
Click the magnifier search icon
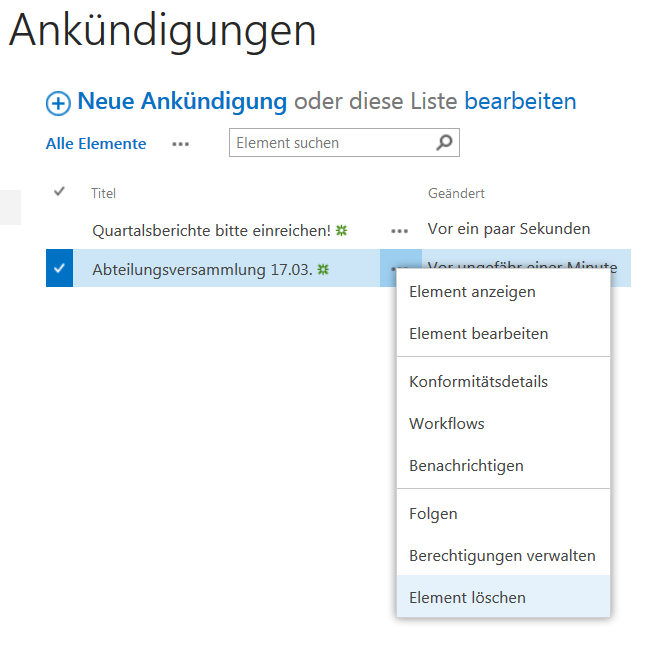click(x=445, y=143)
